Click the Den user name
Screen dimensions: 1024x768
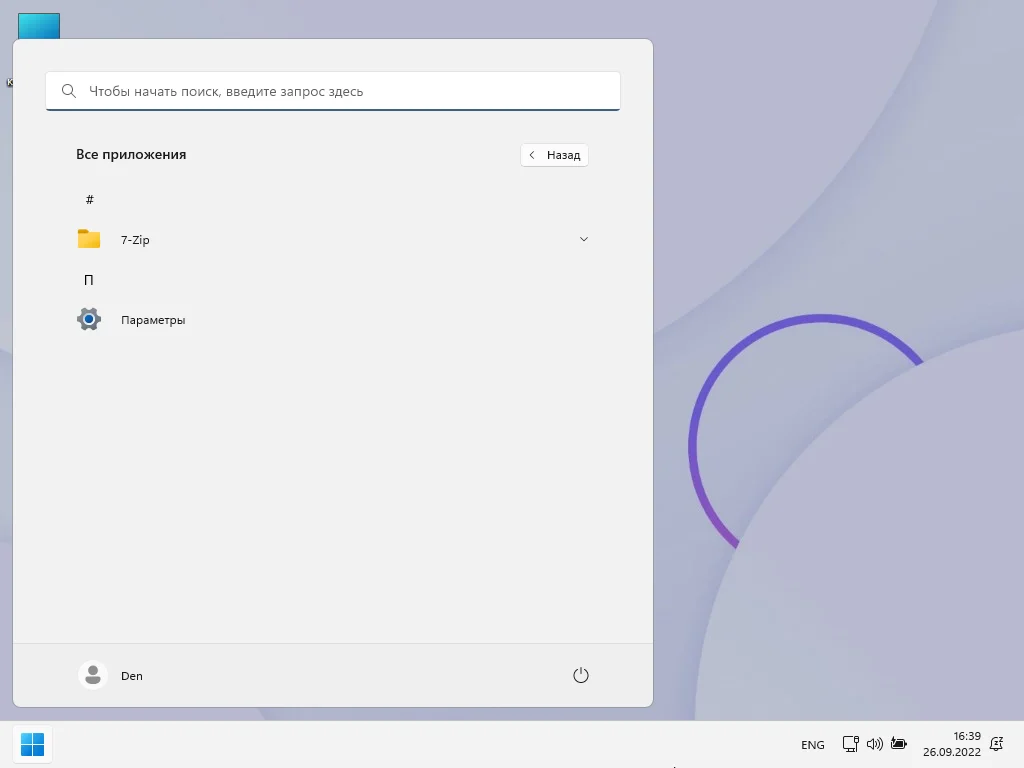point(131,676)
